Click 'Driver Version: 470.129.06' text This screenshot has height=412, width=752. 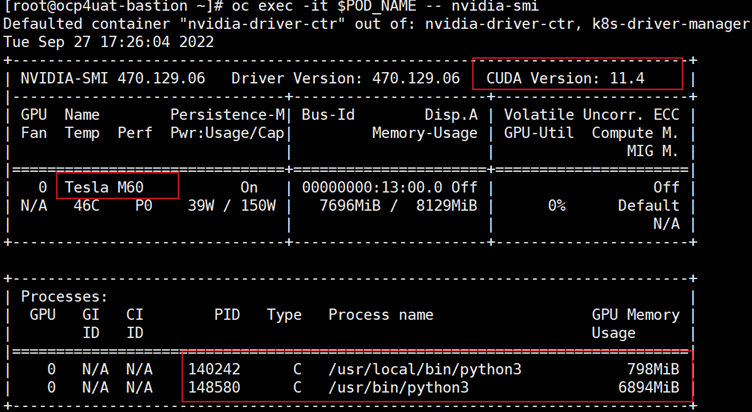[x=345, y=78]
